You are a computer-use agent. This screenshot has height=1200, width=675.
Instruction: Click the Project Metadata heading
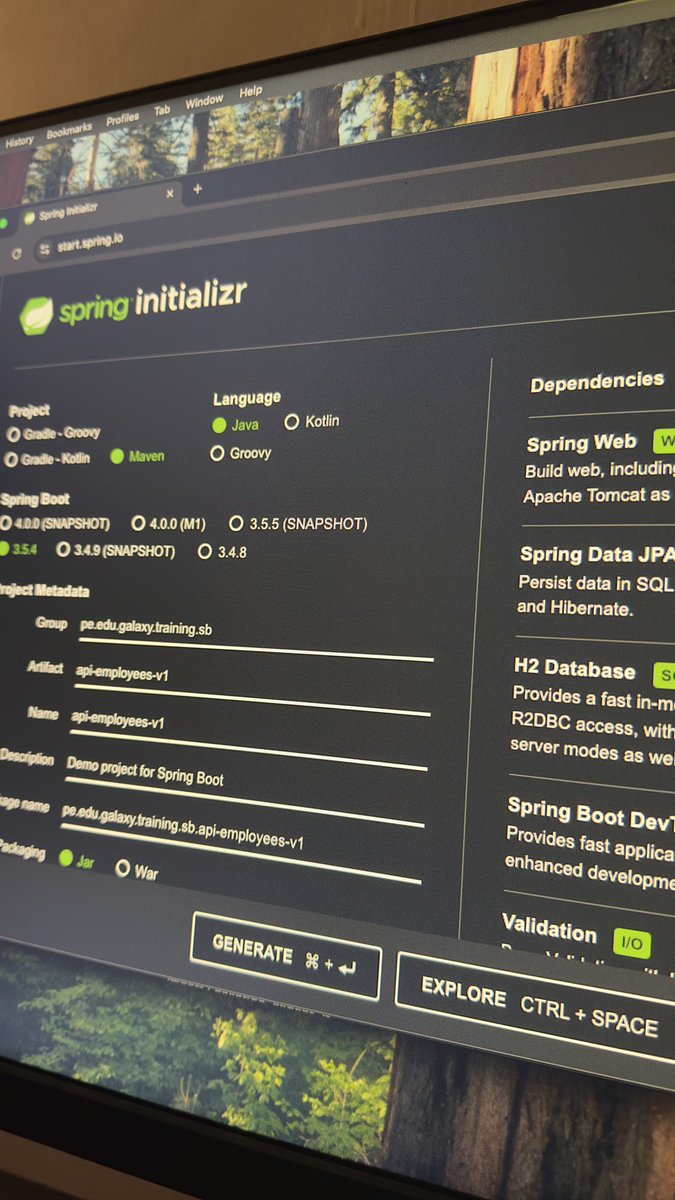click(43, 590)
